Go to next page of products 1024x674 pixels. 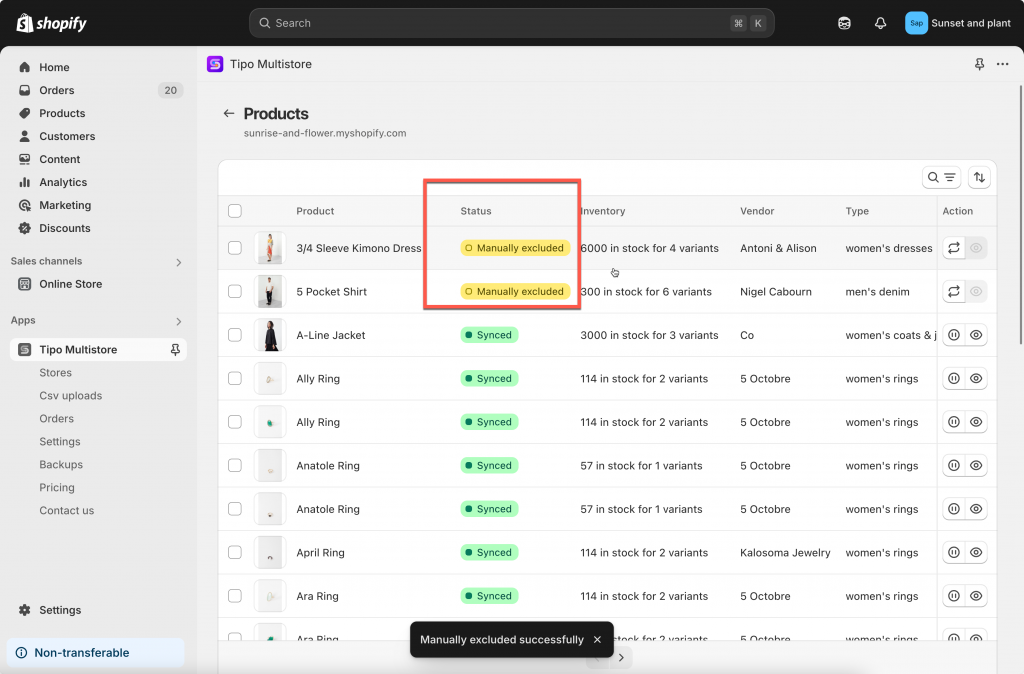coord(621,658)
